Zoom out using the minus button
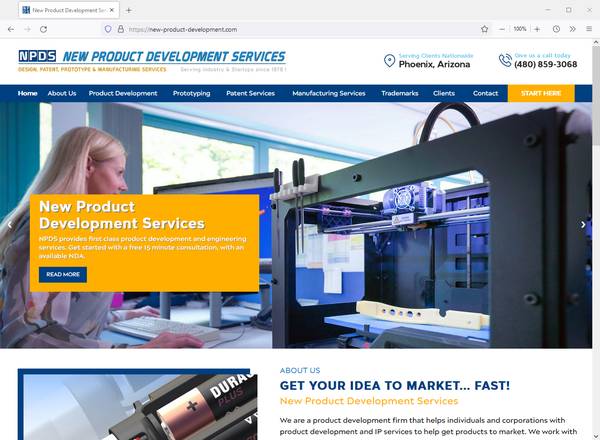This screenshot has height=440, width=600. [x=502, y=29]
